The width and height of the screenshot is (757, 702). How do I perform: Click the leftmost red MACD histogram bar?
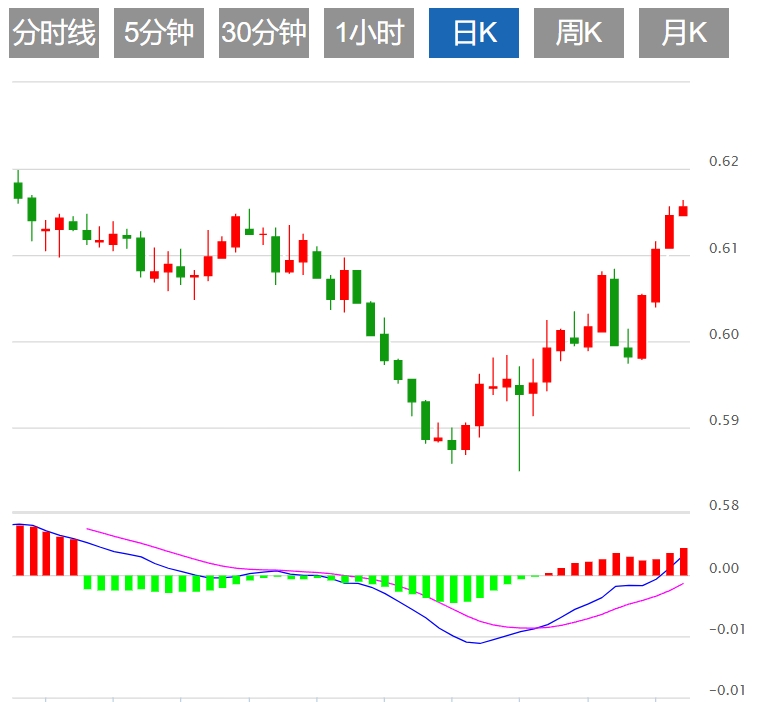[19, 550]
